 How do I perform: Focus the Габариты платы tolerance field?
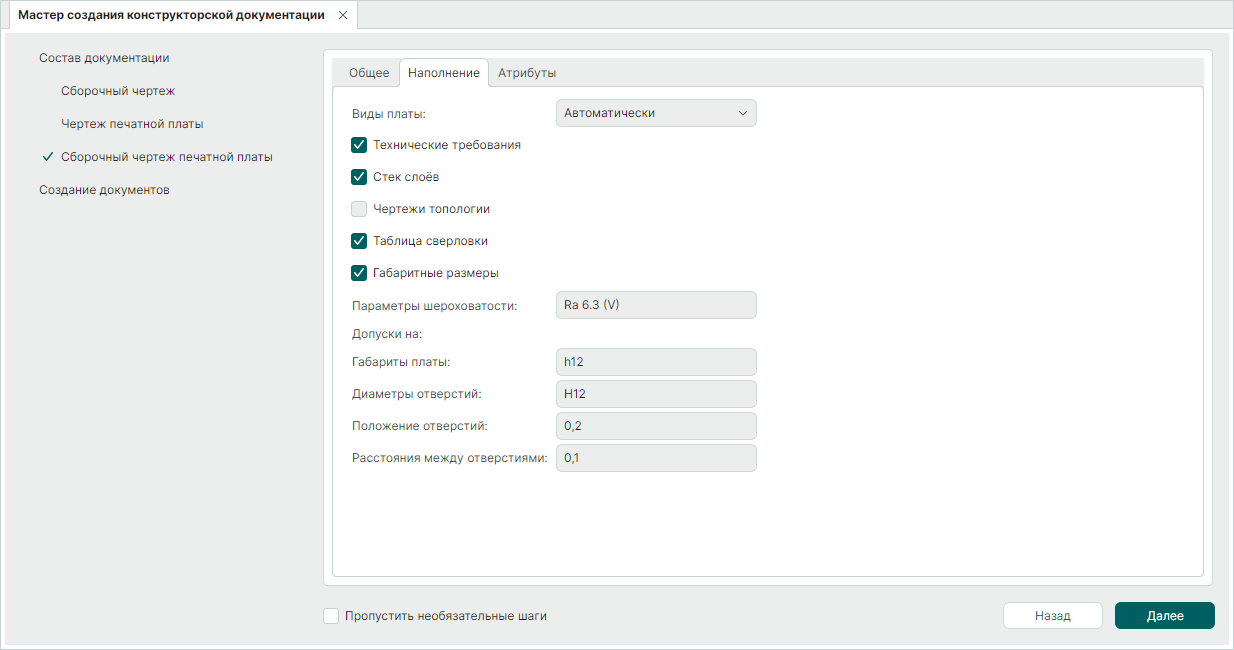point(655,362)
